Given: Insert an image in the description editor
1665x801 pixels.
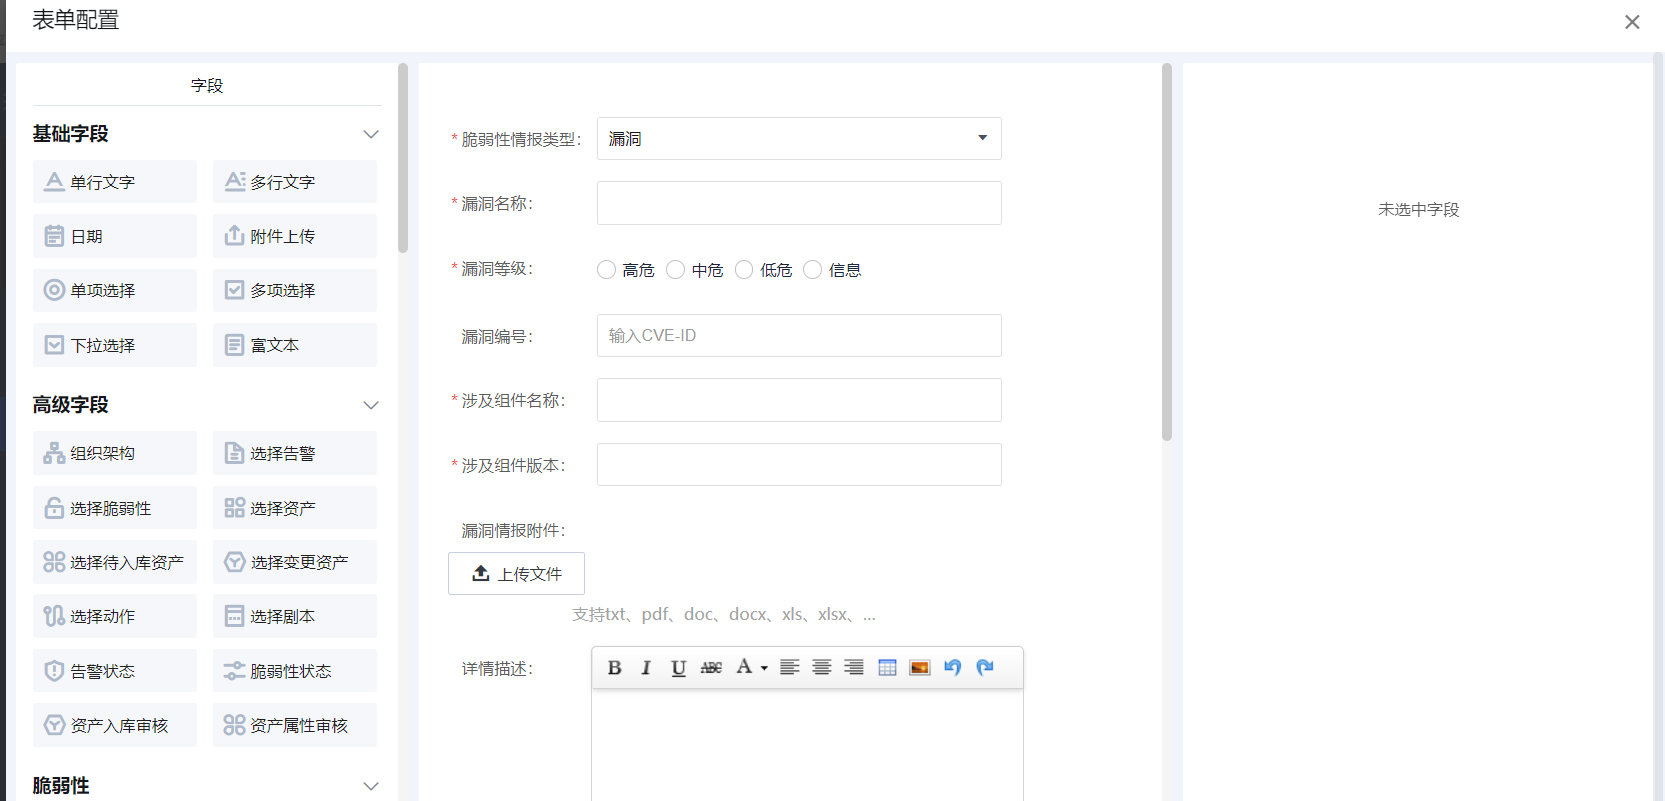Looking at the screenshot, I should (x=920, y=668).
